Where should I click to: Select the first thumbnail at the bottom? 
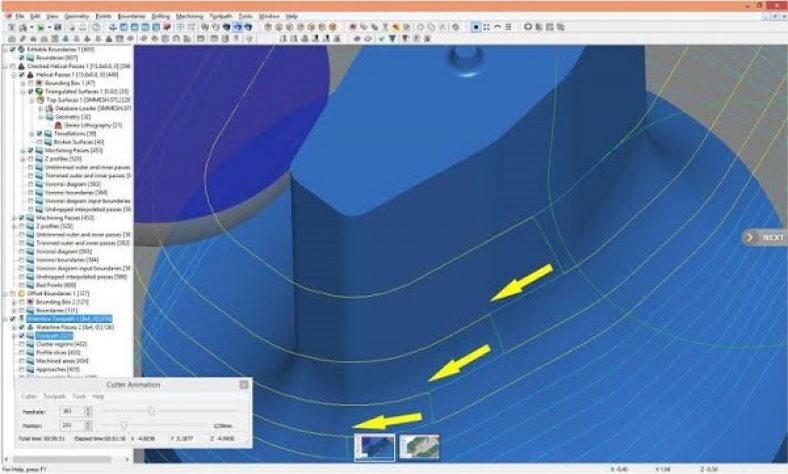tap(374, 447)
